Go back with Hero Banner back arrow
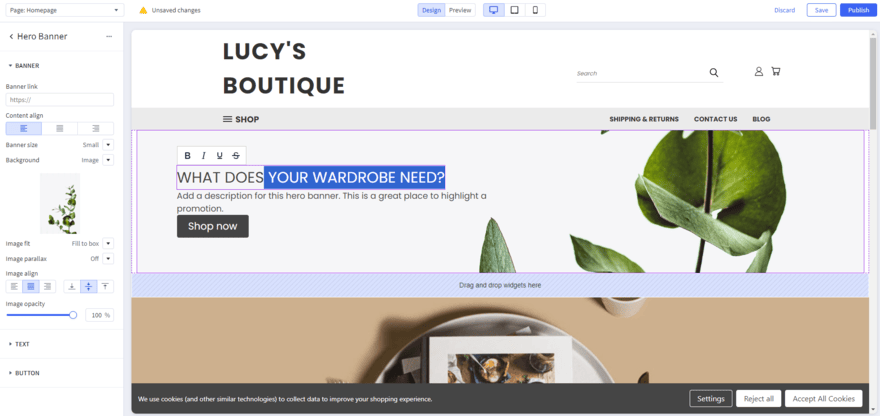880x416 pixels. point(11,36)
